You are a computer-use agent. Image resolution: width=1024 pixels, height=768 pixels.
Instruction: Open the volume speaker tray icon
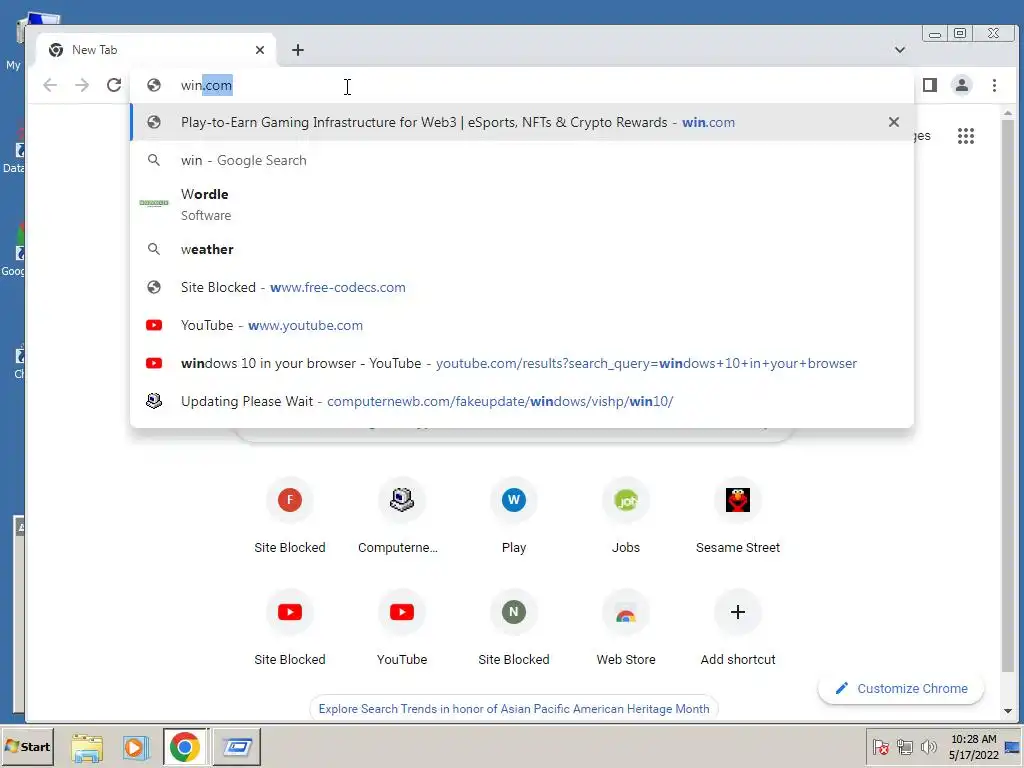click(x=928, y=746)
